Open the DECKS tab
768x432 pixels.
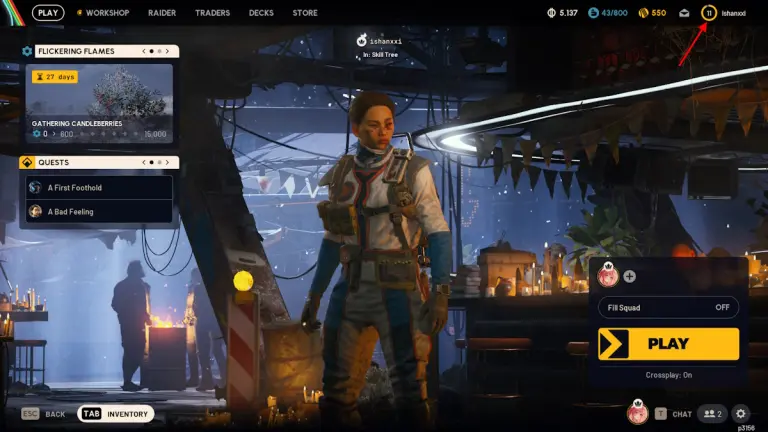[261, 13]
